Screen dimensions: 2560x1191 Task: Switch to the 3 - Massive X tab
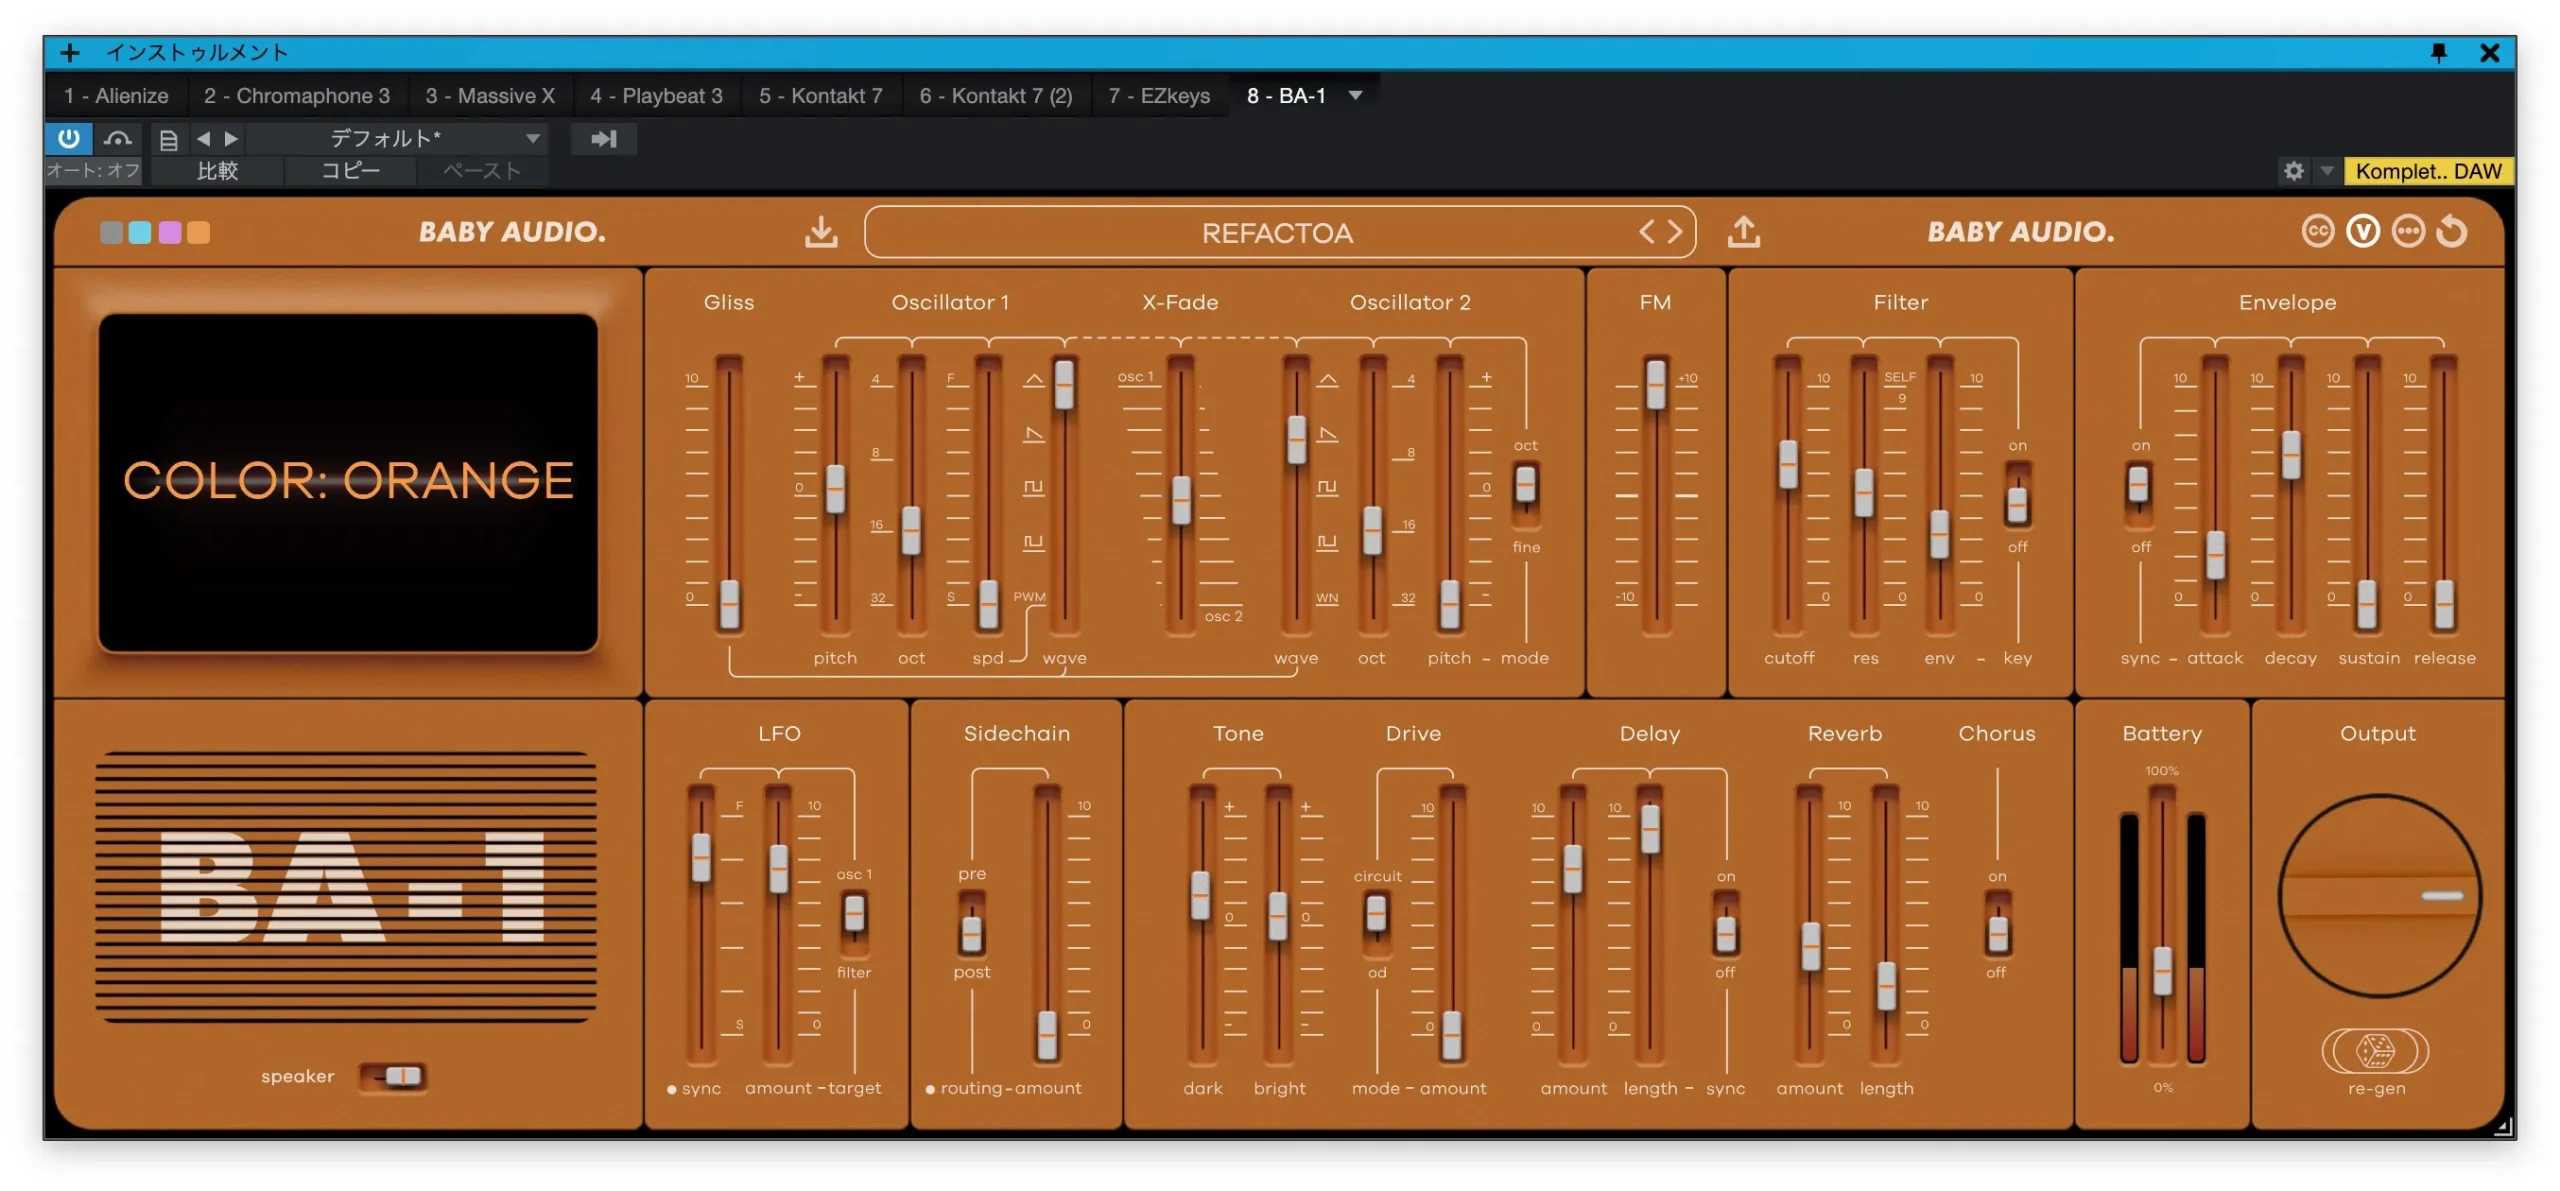(x=489, y=96)
